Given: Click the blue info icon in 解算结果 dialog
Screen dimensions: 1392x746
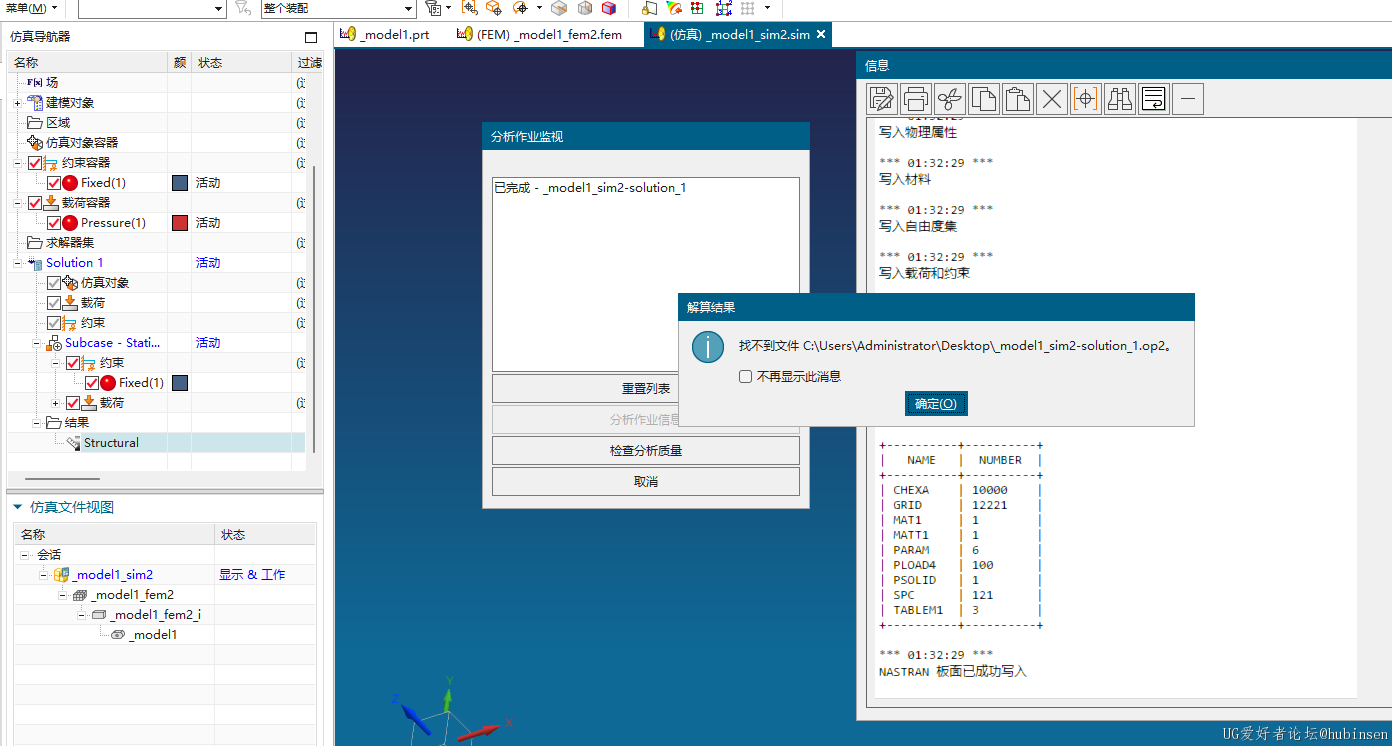Looking at the screenshot, I should (x=709, y=348).
